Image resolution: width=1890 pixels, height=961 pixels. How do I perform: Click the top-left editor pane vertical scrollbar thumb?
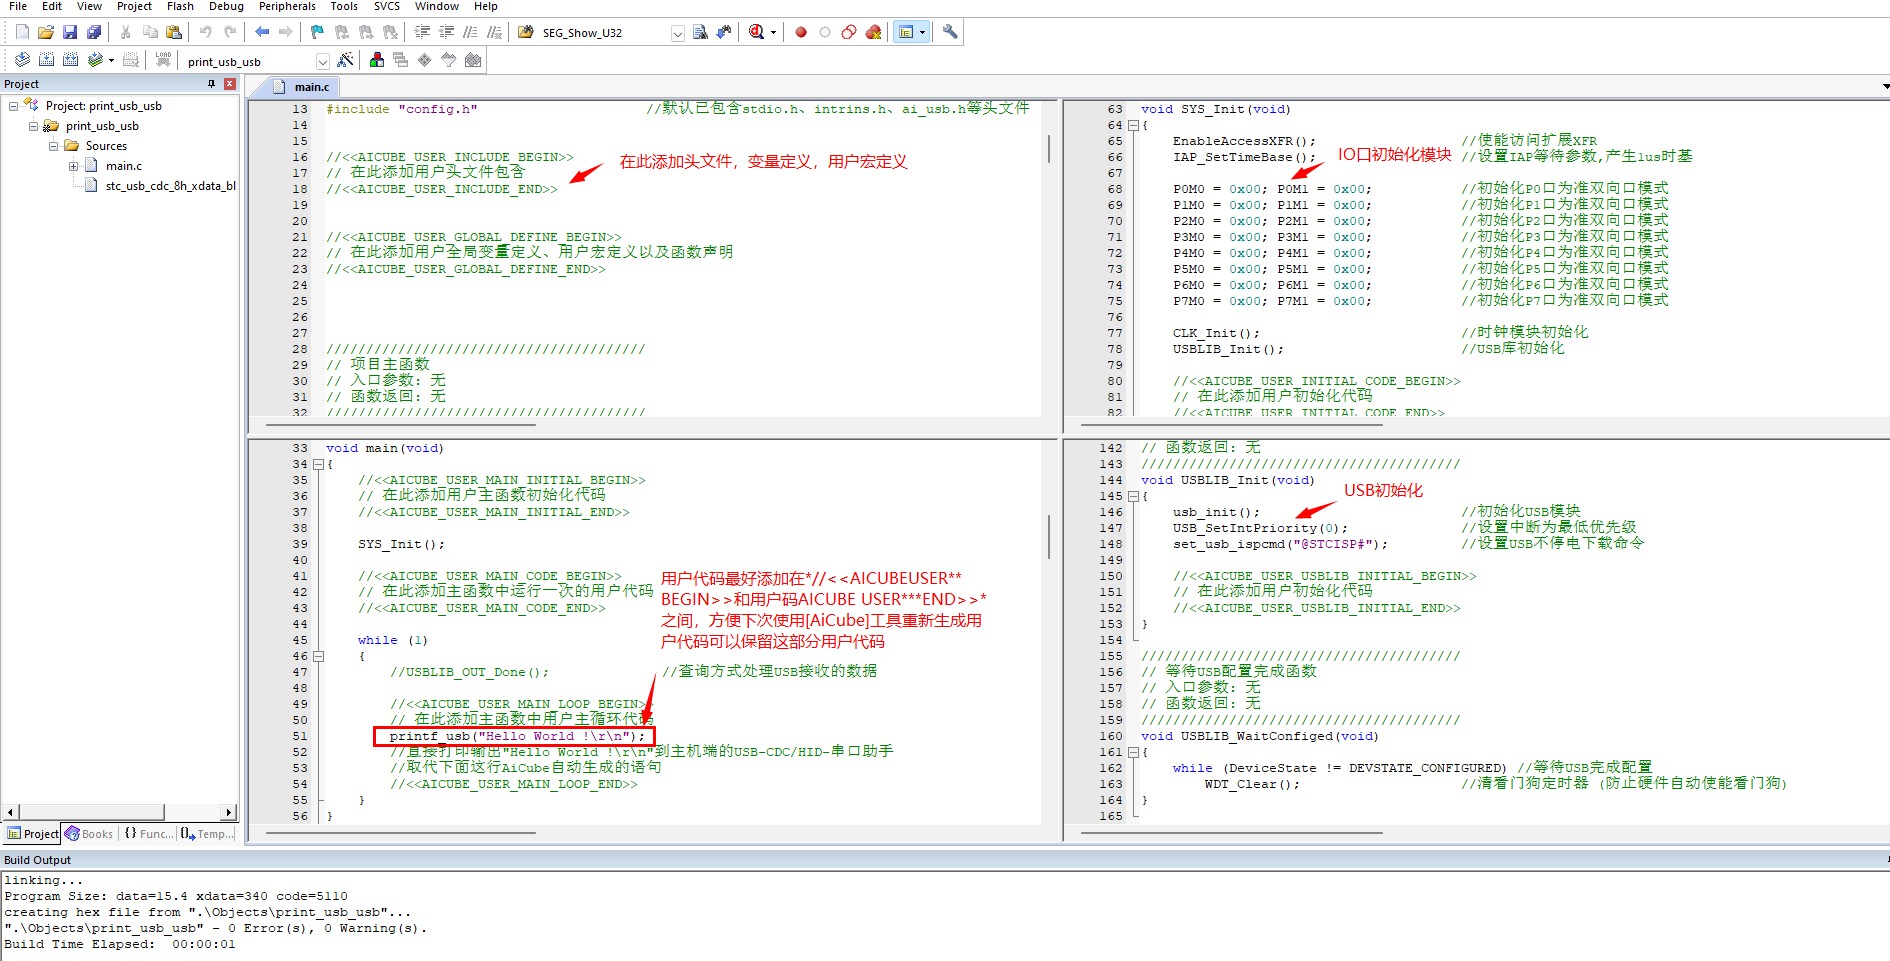[x=1049, y=150]
